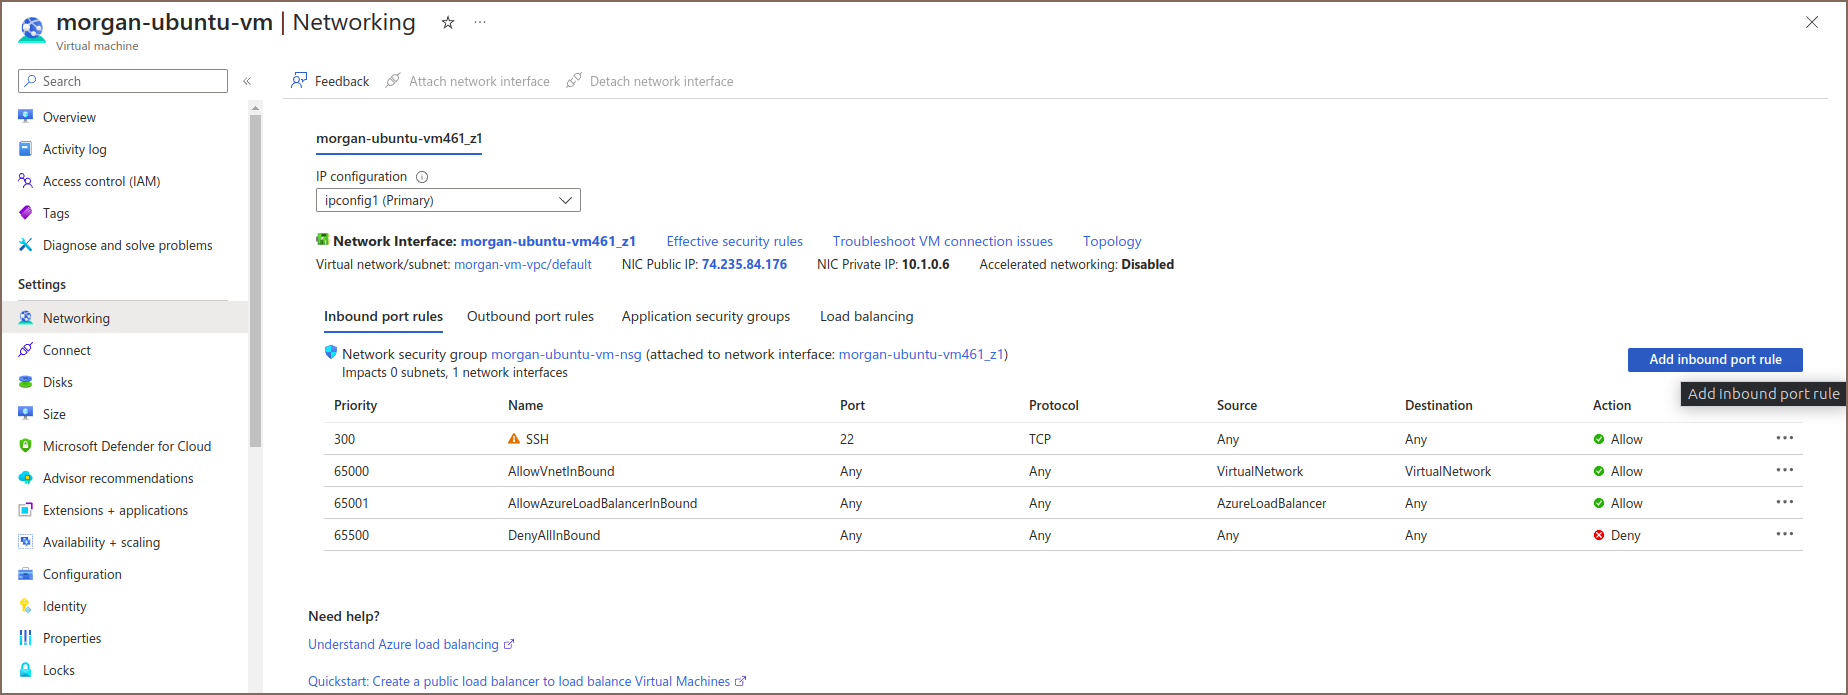Open the SSH rule context menu
This screenshot has height=695, width=1848.
(1784, 438)
